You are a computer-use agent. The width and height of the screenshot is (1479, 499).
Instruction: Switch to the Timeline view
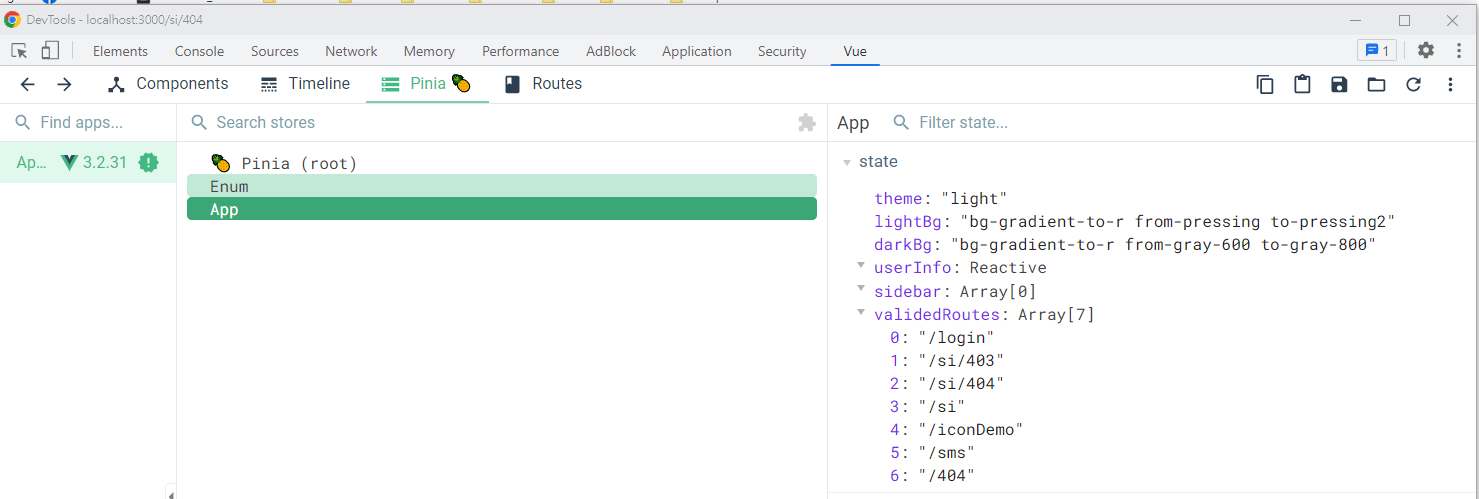coord(305,84)
